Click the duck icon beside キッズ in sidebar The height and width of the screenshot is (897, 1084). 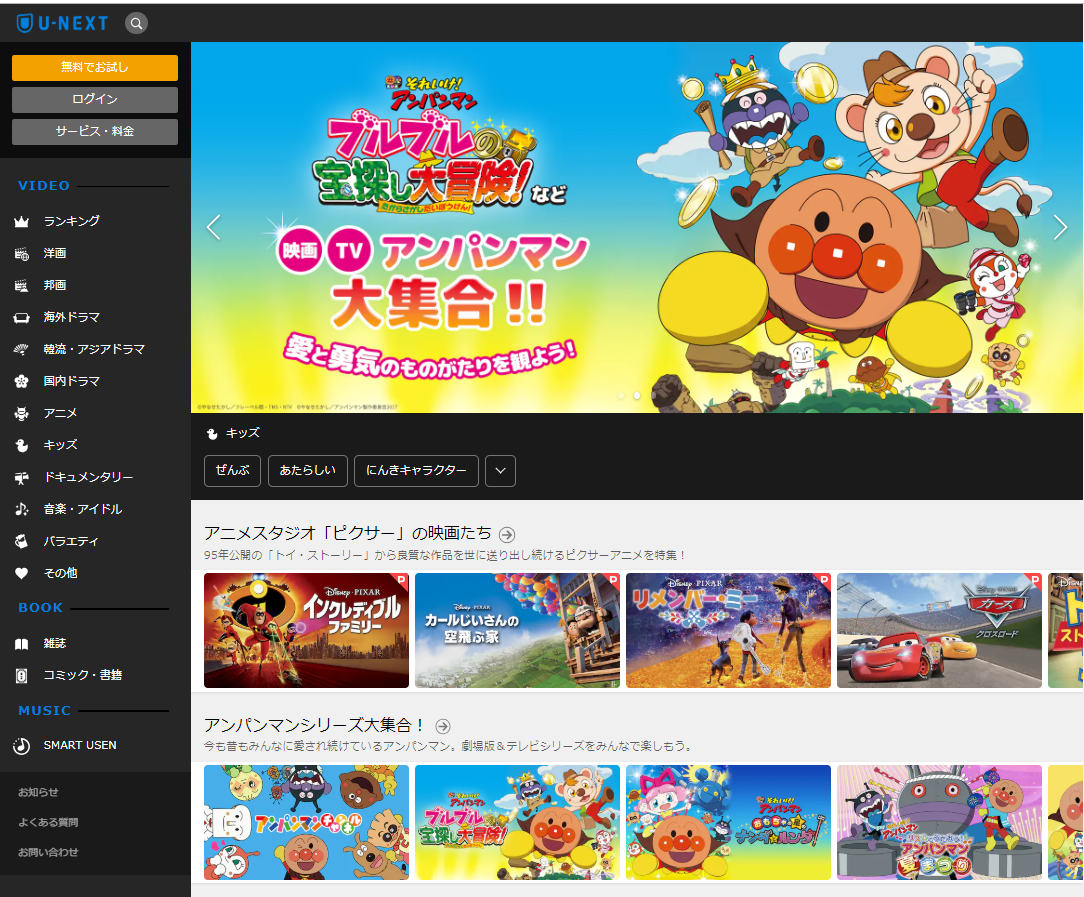(21, 446)
